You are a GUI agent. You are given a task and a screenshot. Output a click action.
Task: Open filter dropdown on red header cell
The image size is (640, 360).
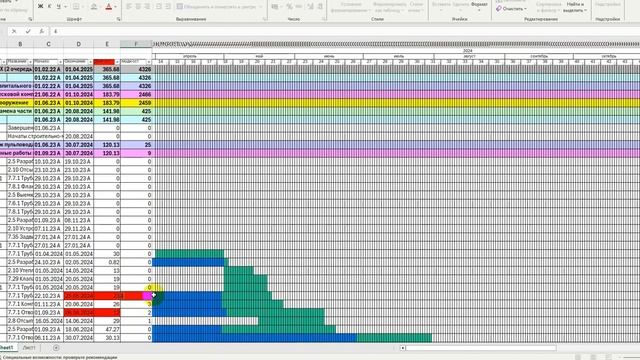pyautogui.click(x=117, y=62)
